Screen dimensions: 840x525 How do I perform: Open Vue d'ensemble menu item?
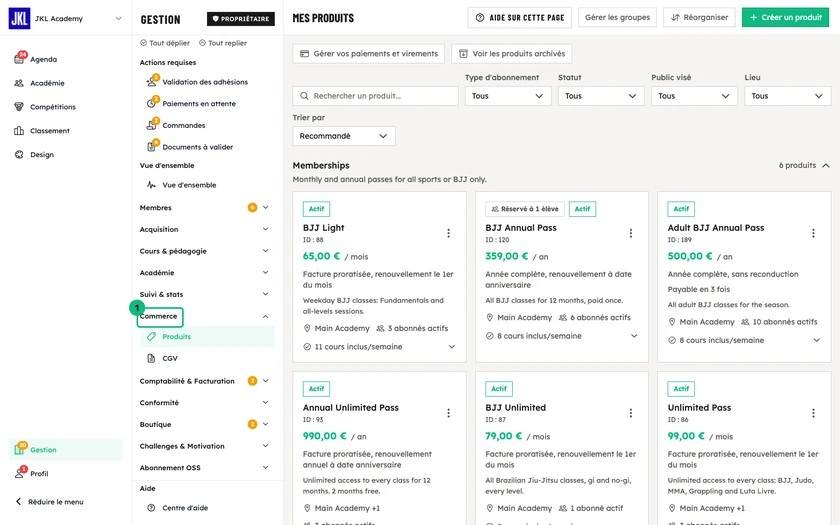[208, 185]
